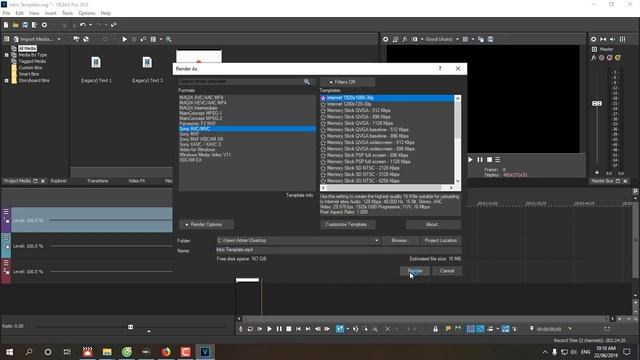Click Play in the timeline transport bar
The image size is (640, 360).
pos(269,329)
